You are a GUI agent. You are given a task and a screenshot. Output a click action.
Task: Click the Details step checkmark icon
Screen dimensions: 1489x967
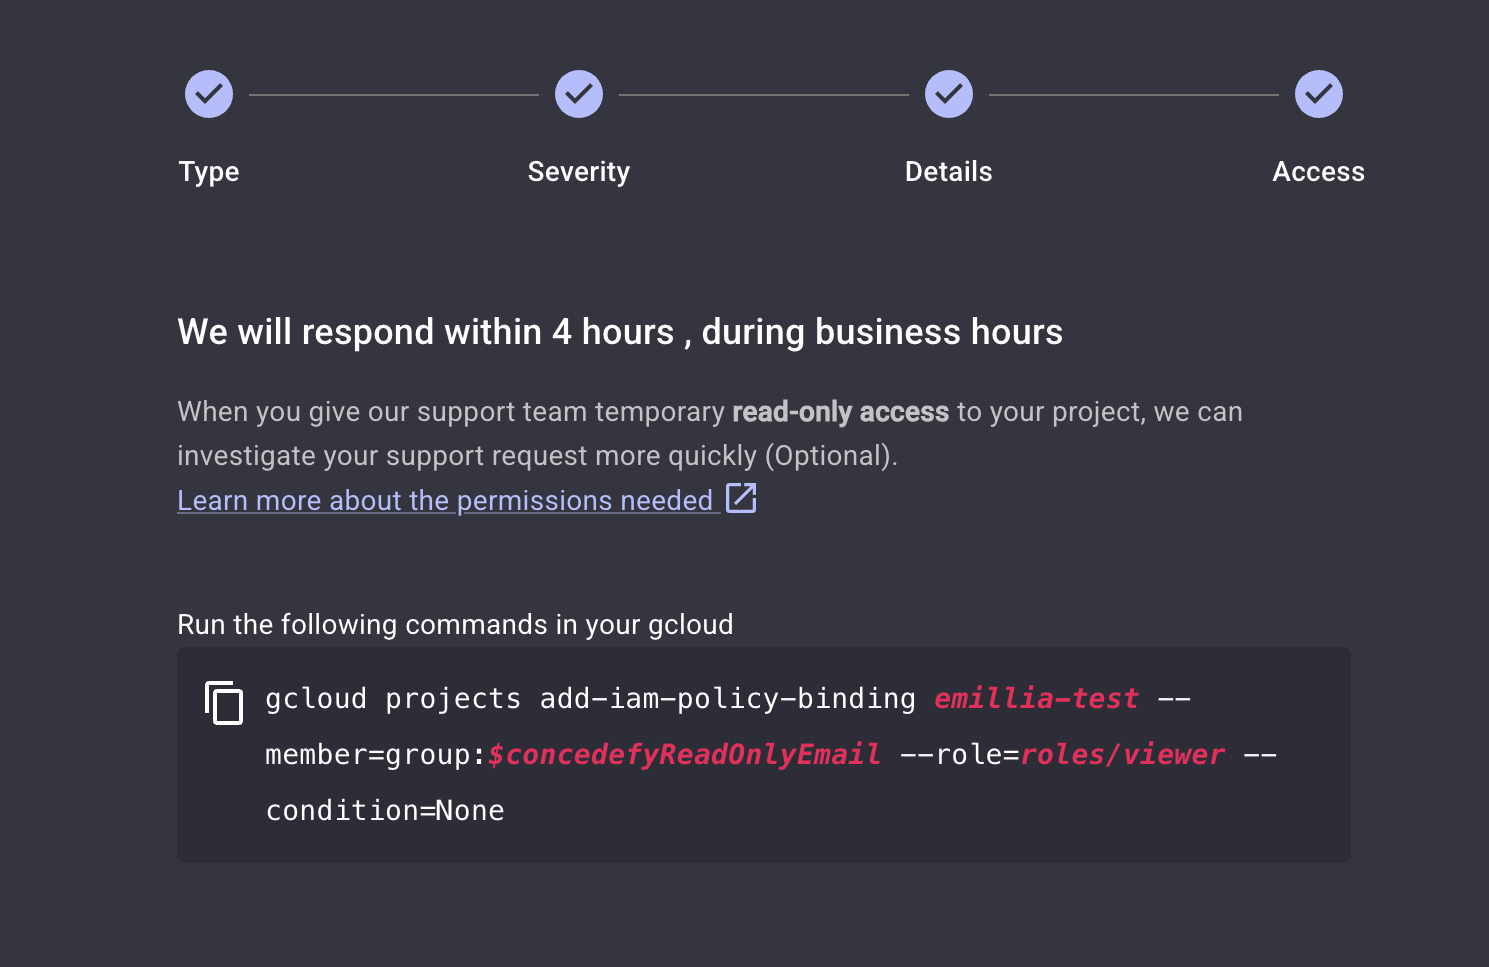click(x=949, y=94)
